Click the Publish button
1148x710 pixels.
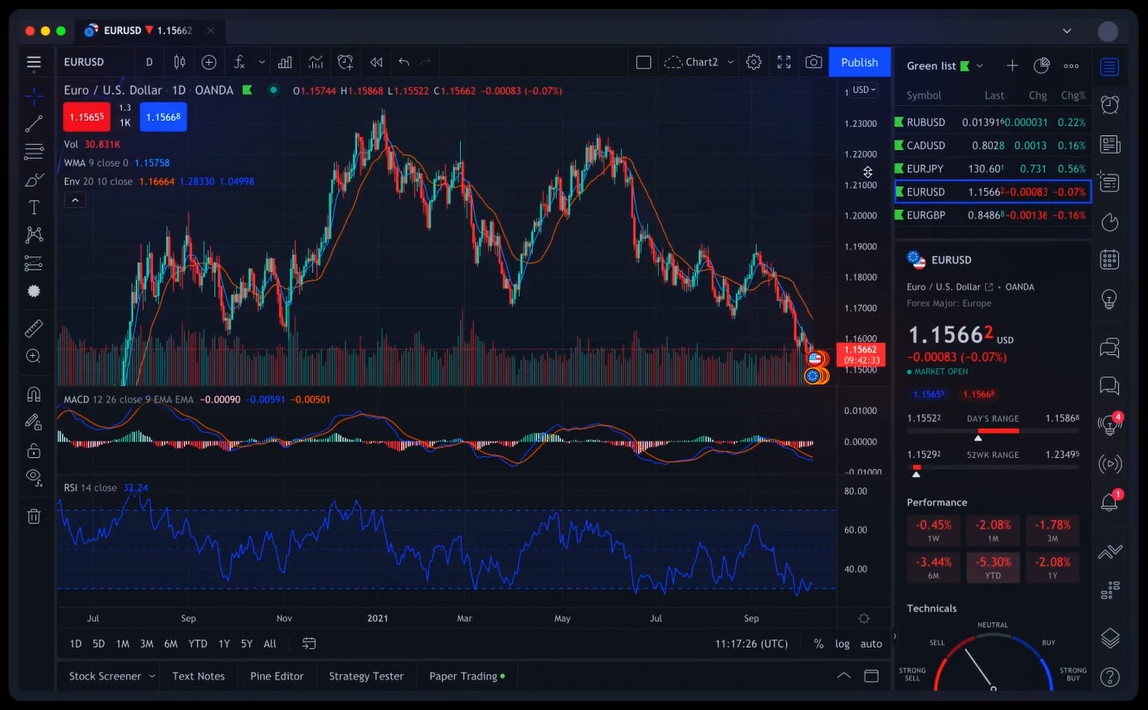[x=860, y=62]
